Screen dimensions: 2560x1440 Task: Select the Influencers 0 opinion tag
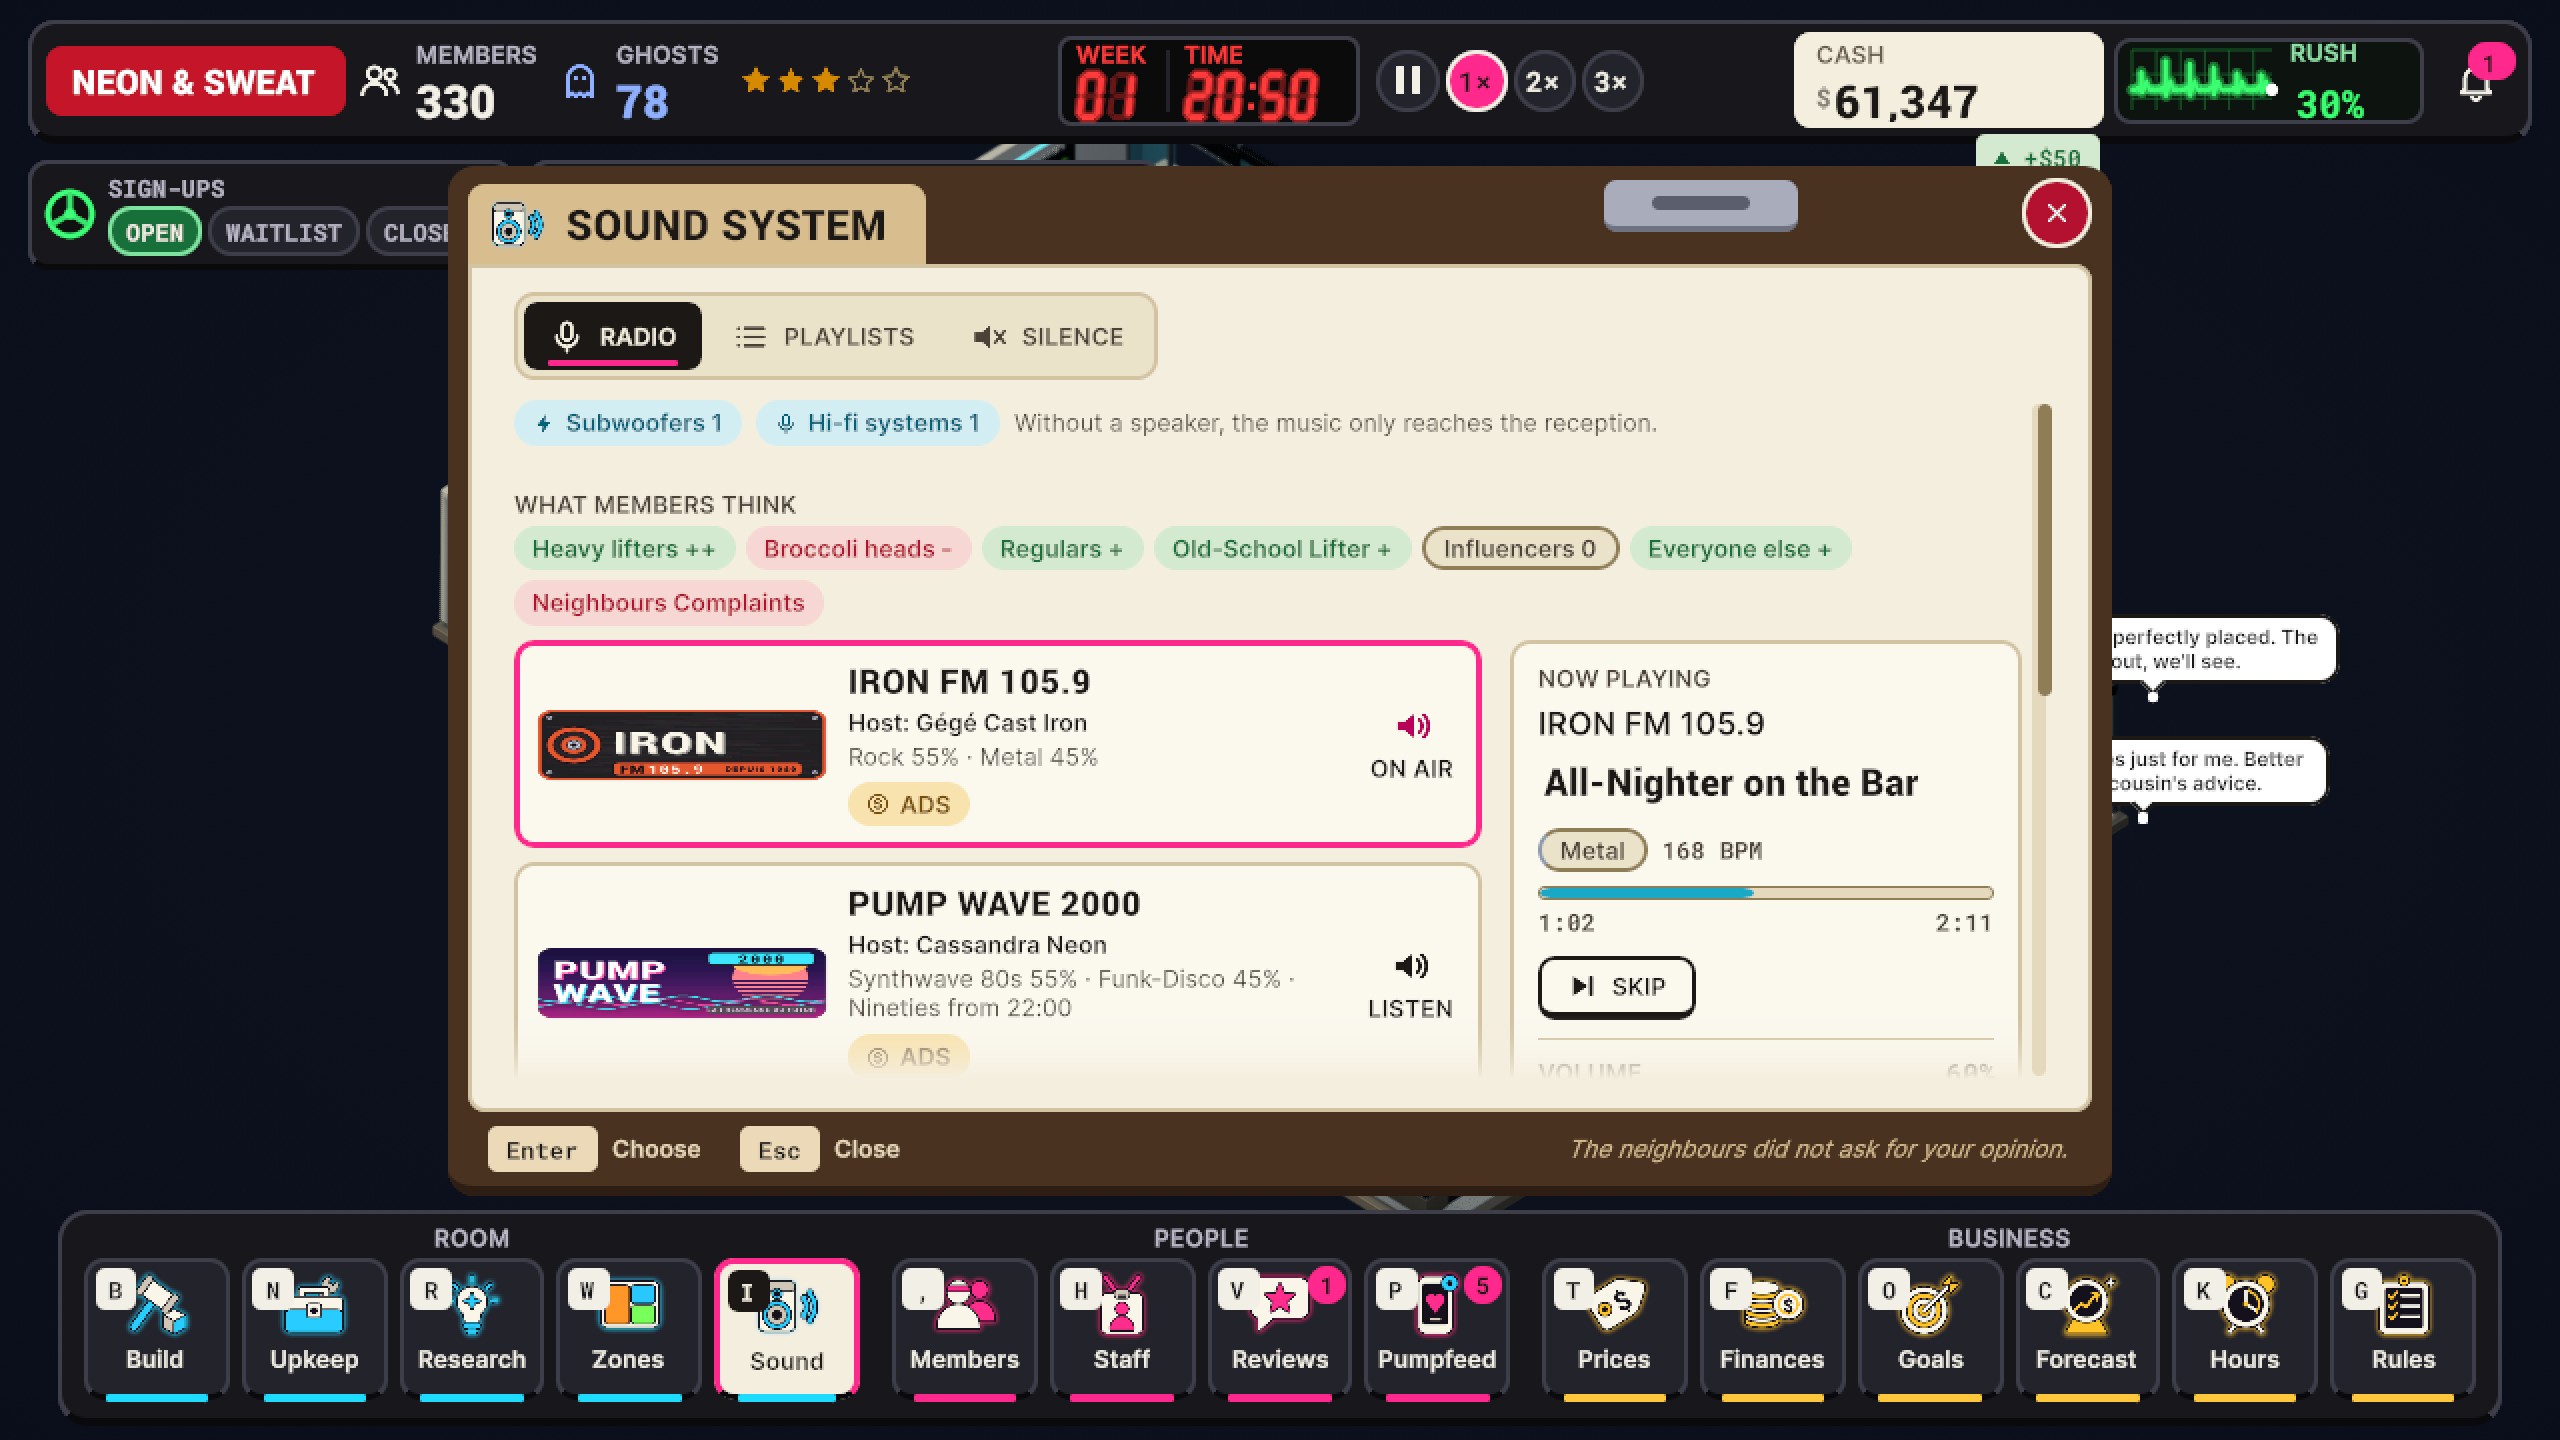click(x=1519, y=549)
